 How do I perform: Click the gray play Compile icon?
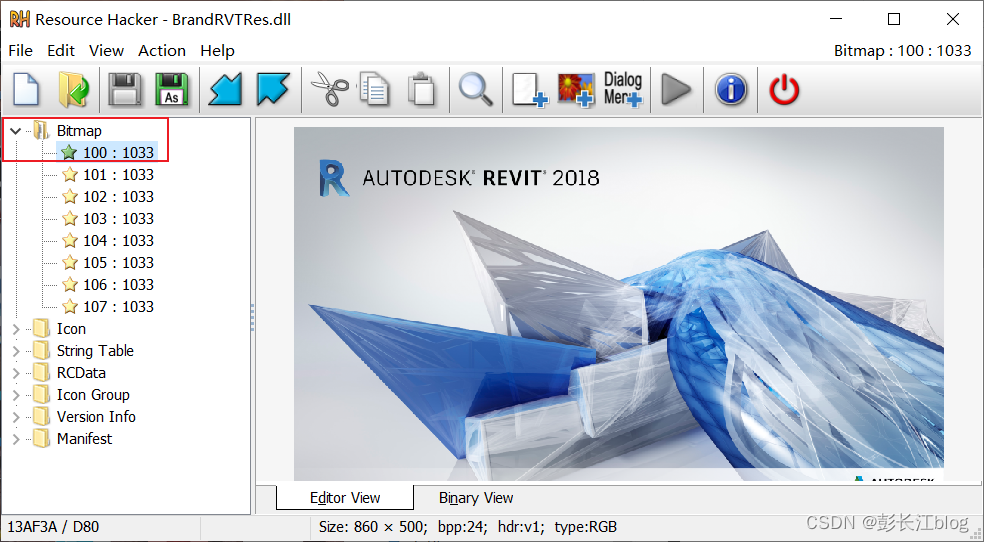click(x=676, y=90)
